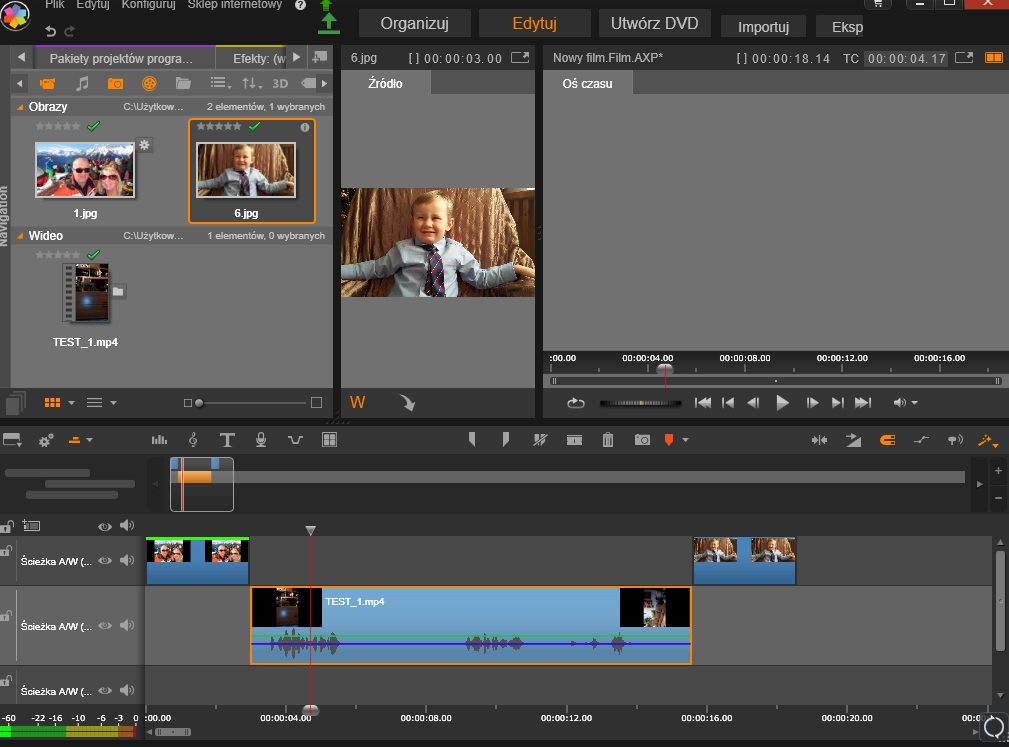Switch to the Utwórz DVD tab
Screen dimensions: 1009x747
(654, 22)
